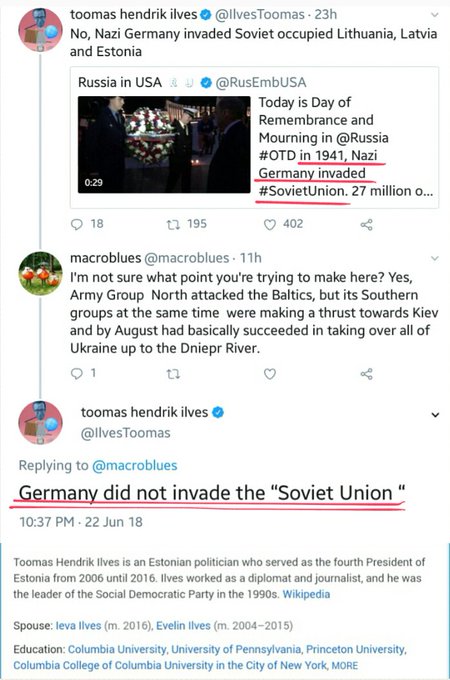Open the @RusEmbUSA handle in quoted tweet
The width and height of the screenshot is (450, 680).
261,82
